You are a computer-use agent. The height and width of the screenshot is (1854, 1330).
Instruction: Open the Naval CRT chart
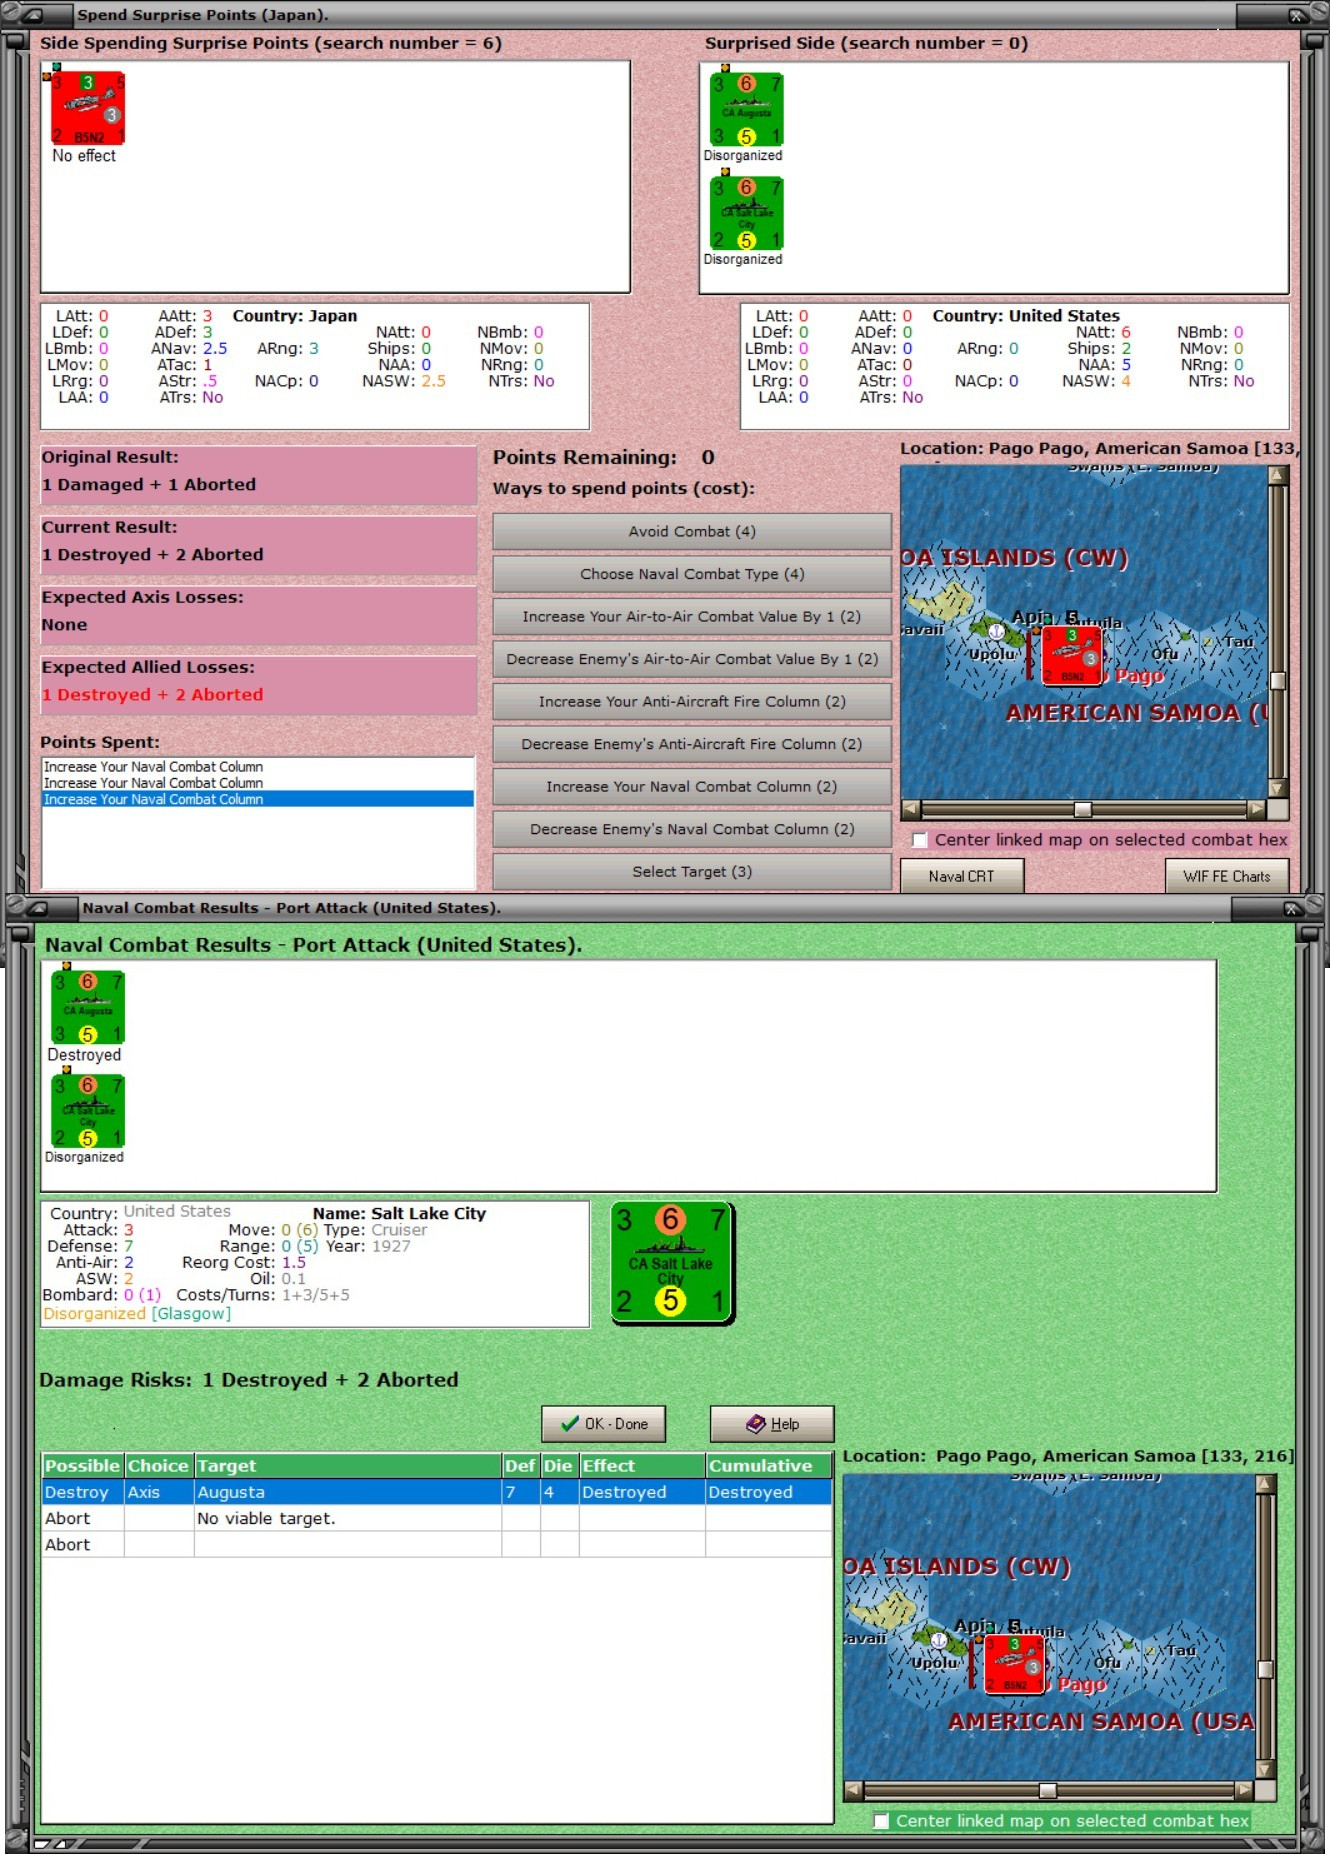pyautogui.click(x=962, y=876)
